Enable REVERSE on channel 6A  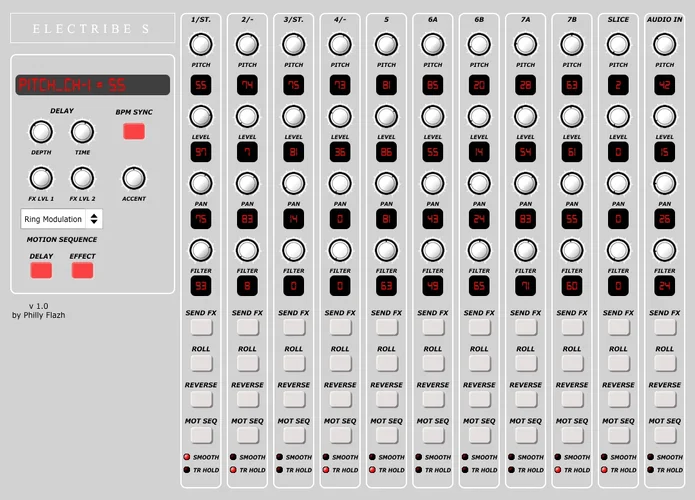click(x=433, y=399)
